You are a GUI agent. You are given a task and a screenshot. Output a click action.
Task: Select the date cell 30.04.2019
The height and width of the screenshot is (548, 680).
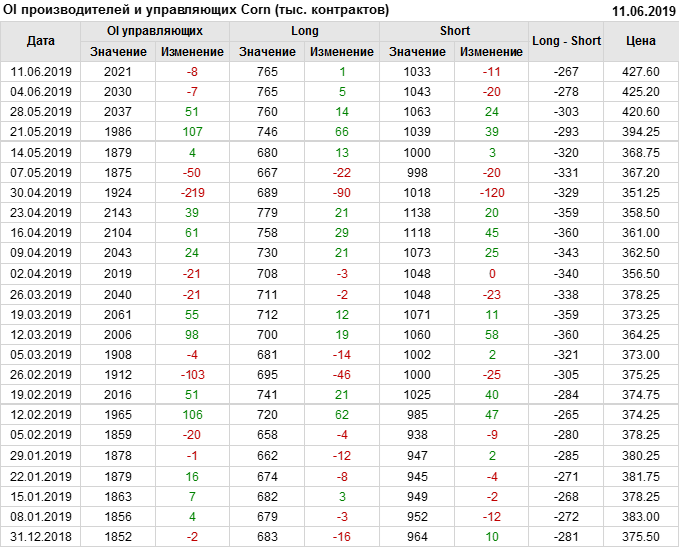pos(41,193)
